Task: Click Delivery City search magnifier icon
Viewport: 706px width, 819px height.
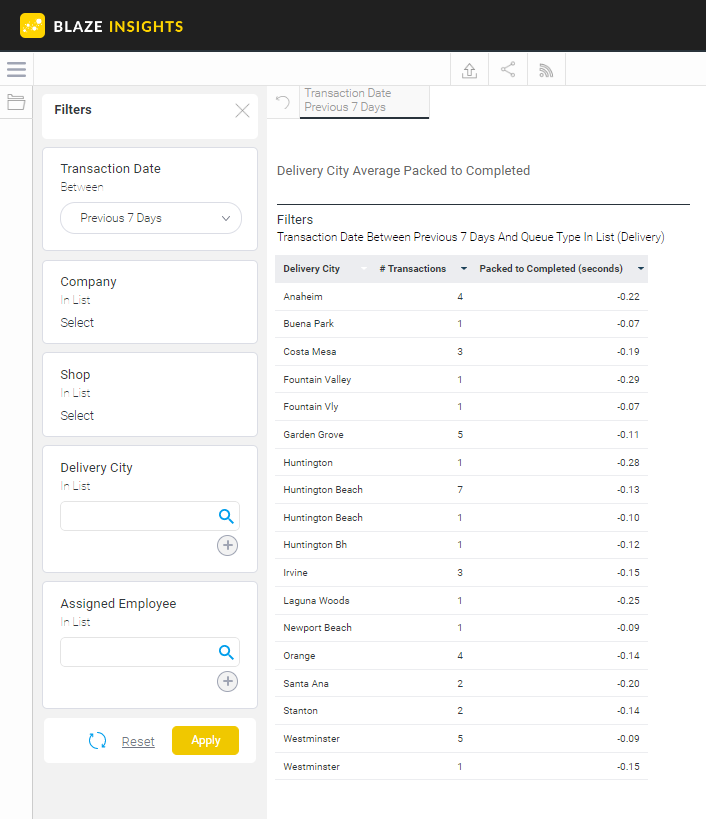Action: [226, 516]
